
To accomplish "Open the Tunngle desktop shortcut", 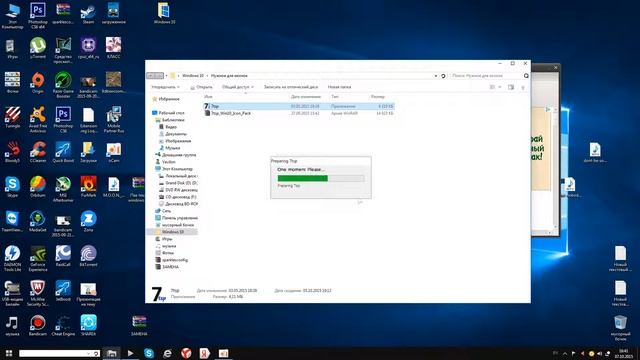I will coord(12,118).
